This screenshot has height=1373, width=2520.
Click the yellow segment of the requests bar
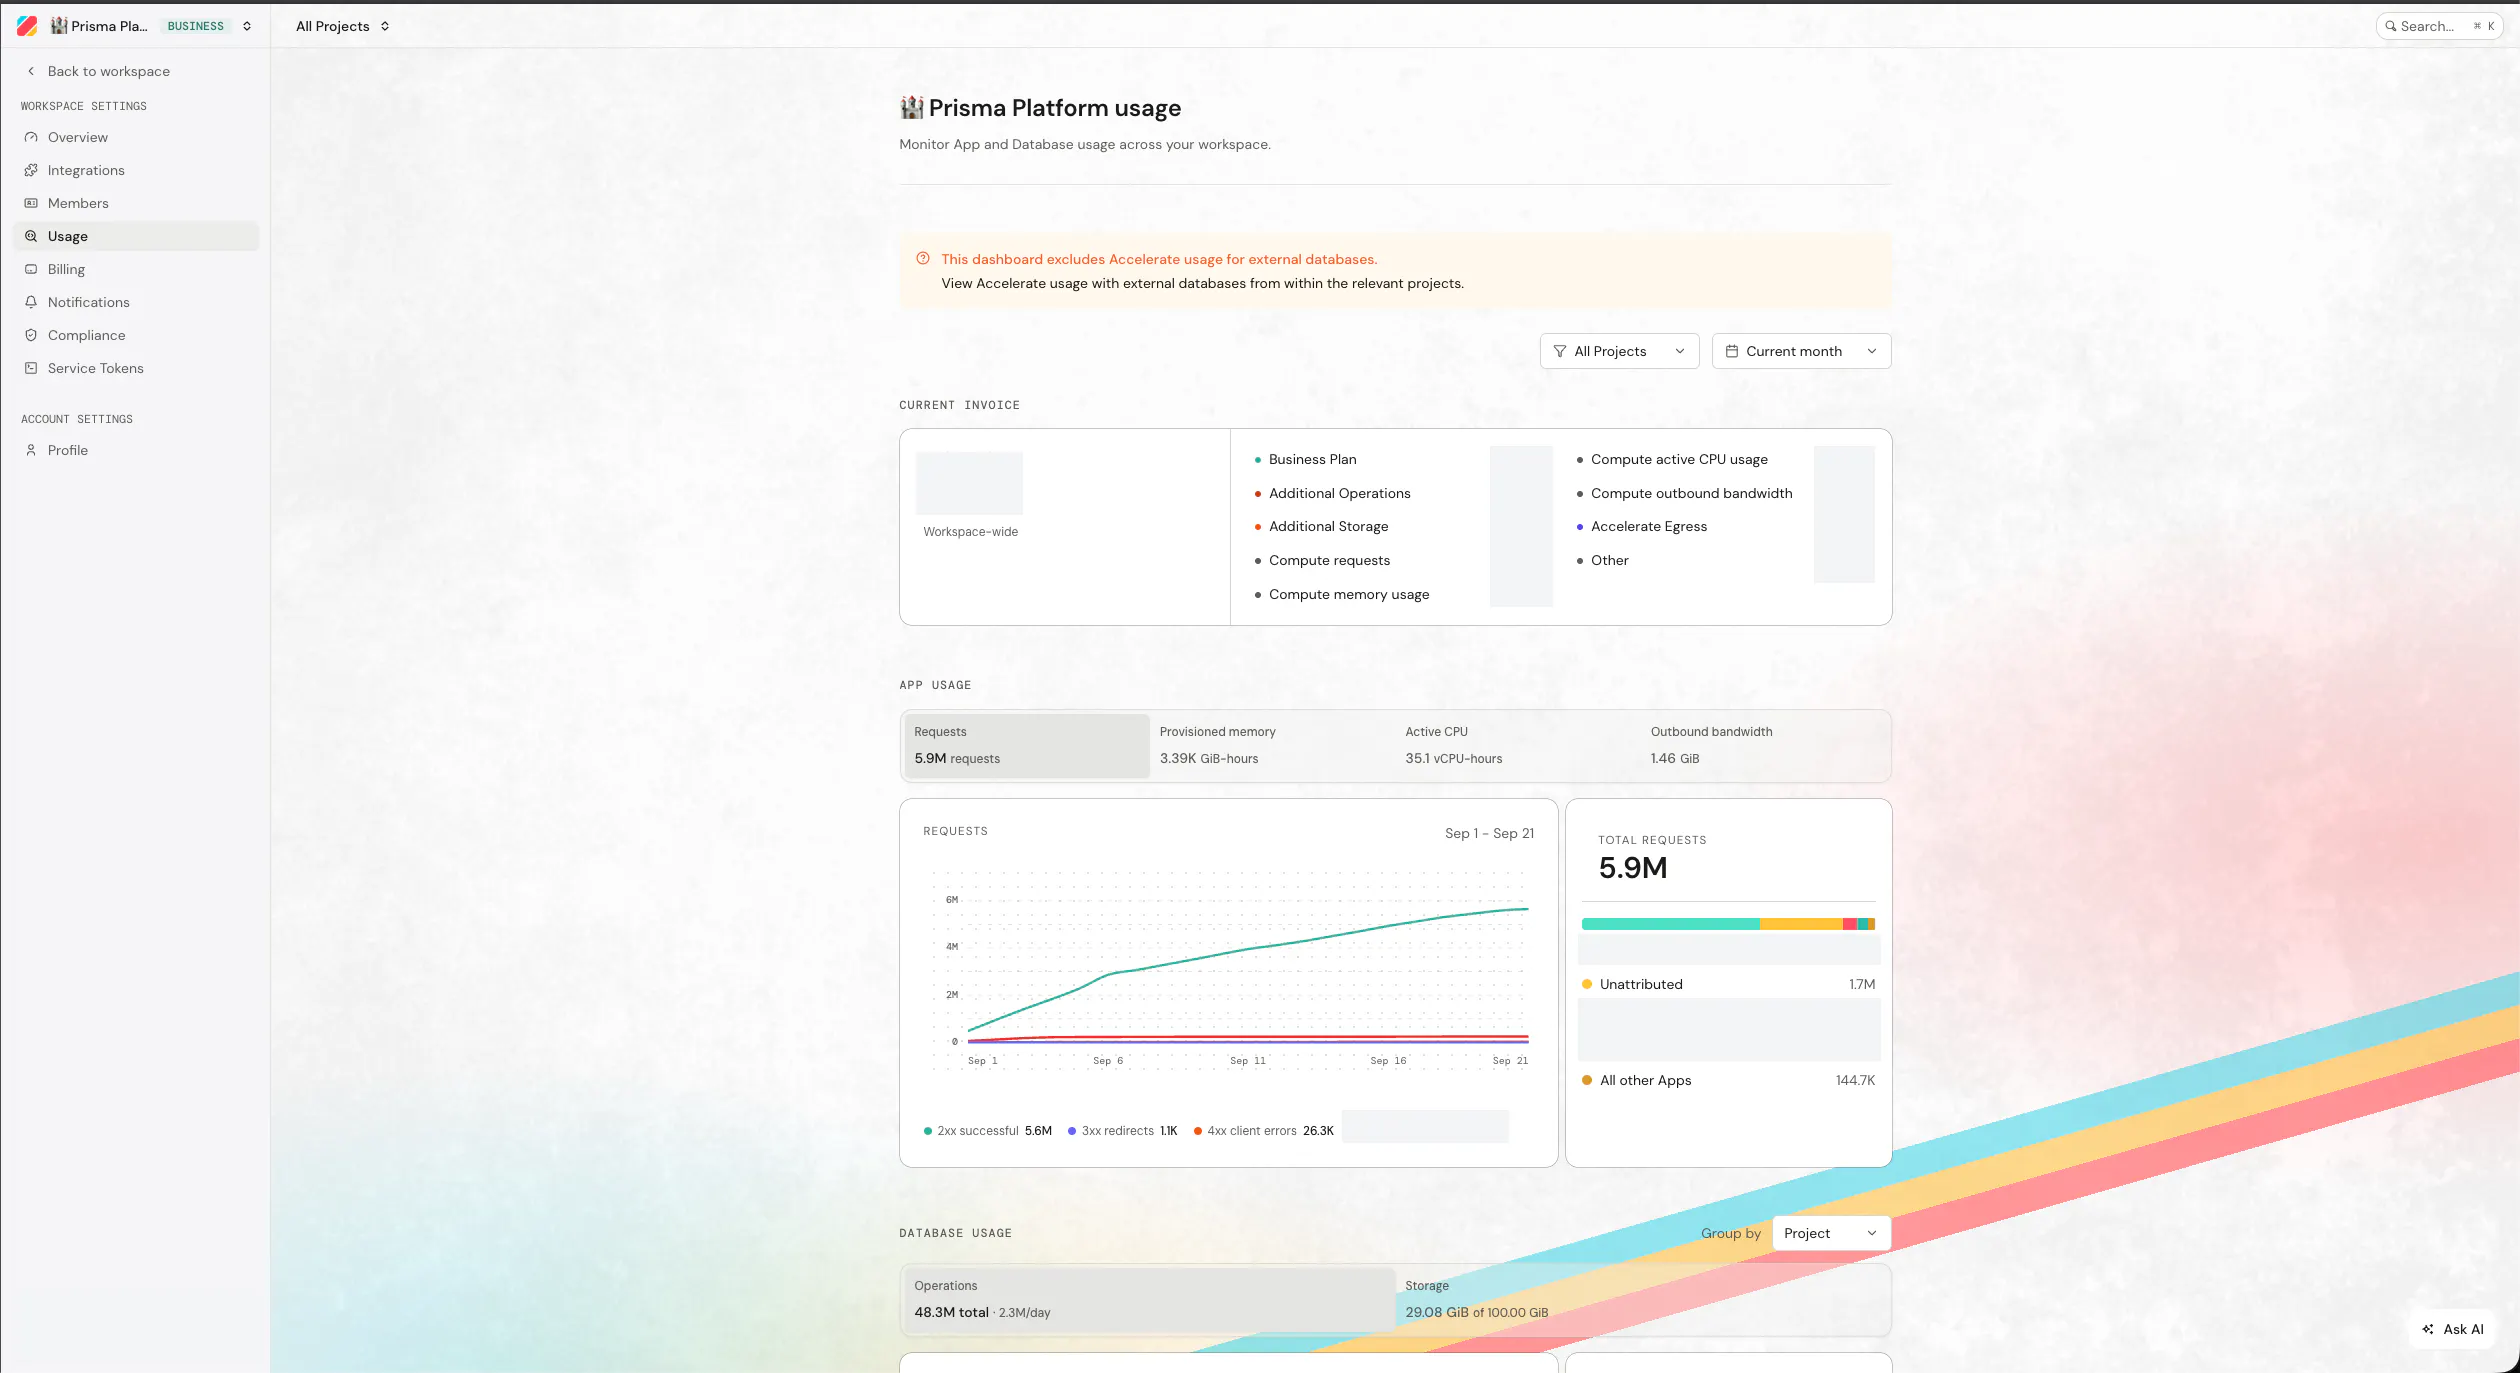click(1801, 924)
